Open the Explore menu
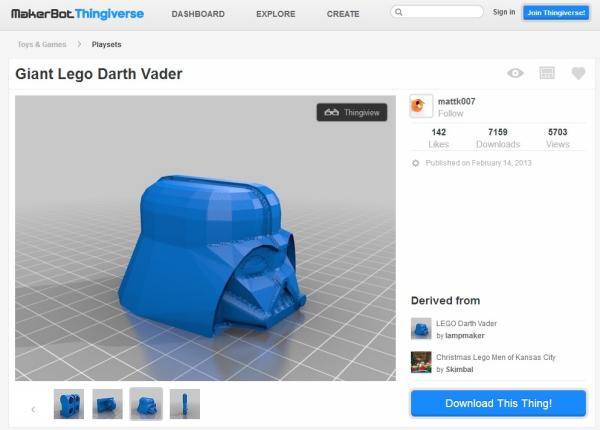Image resolution: width=600 pixels, height=430 pixels. pos(276,14)
